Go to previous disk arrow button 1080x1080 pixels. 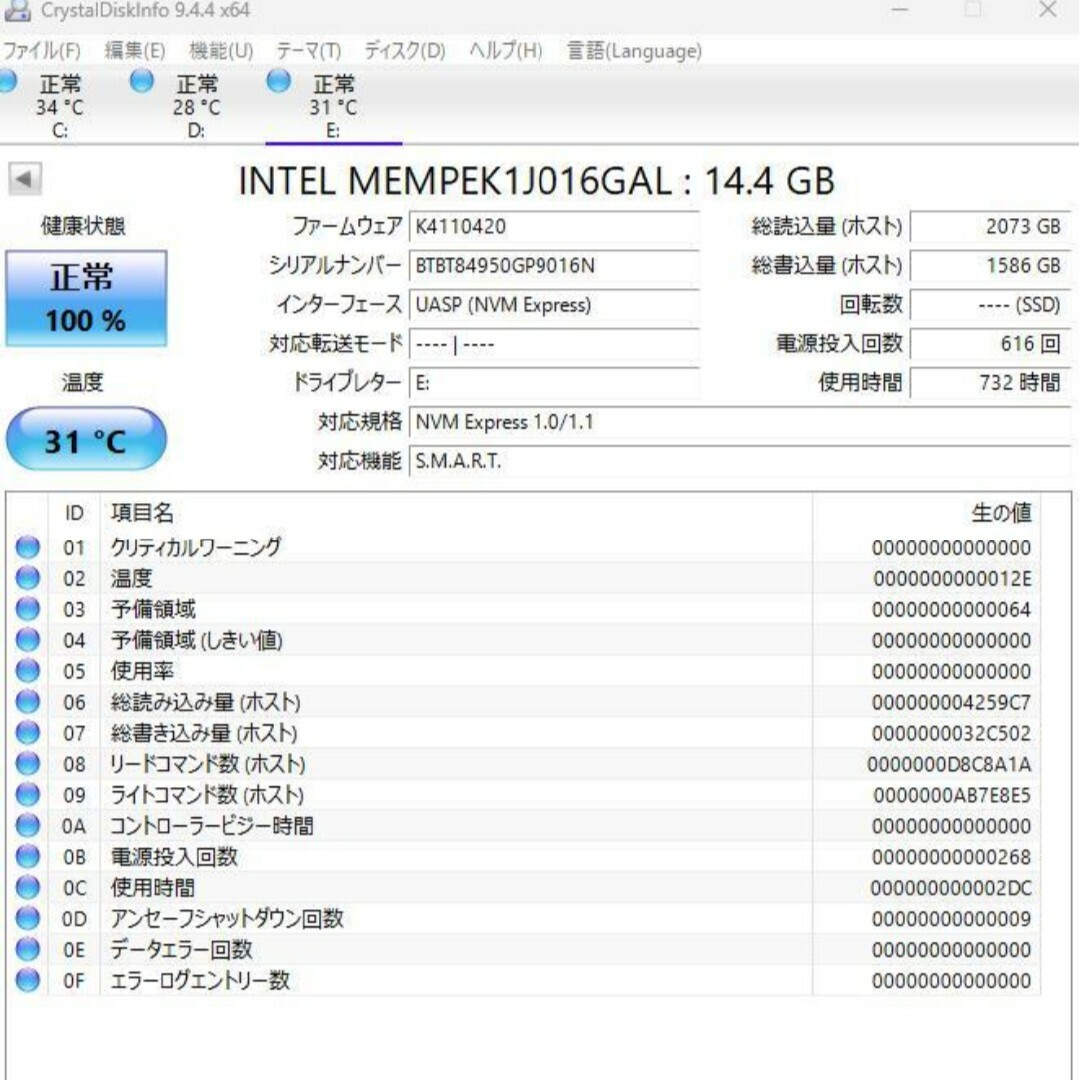[x=25, y=180]
